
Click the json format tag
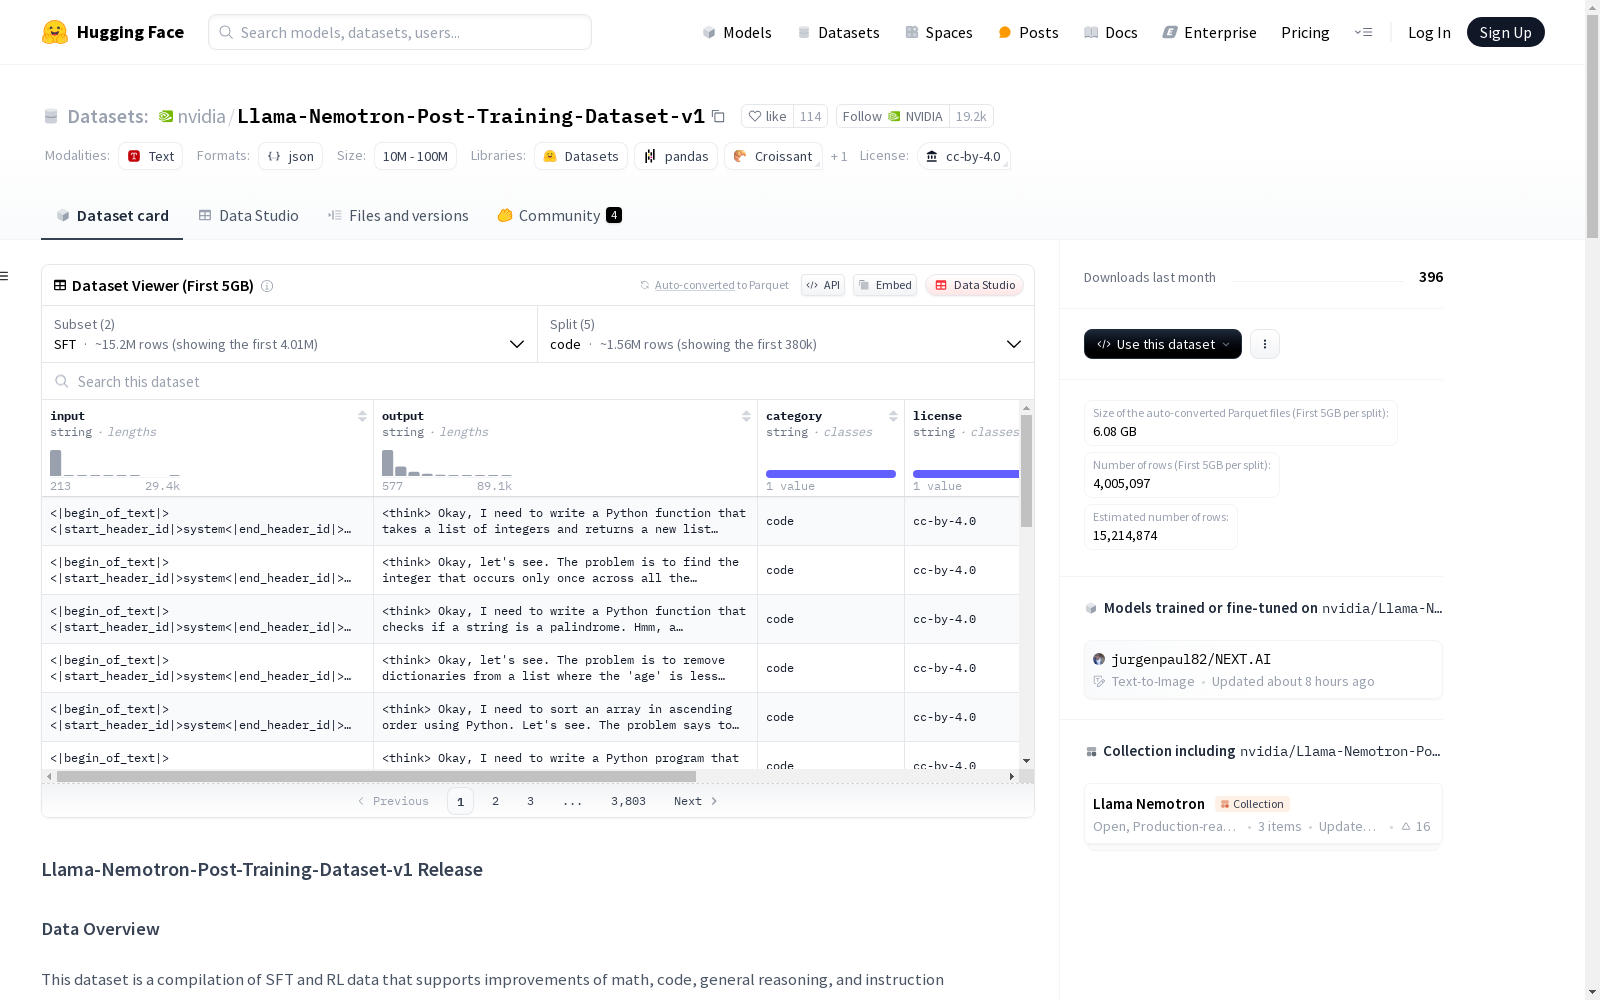[290, 156]
